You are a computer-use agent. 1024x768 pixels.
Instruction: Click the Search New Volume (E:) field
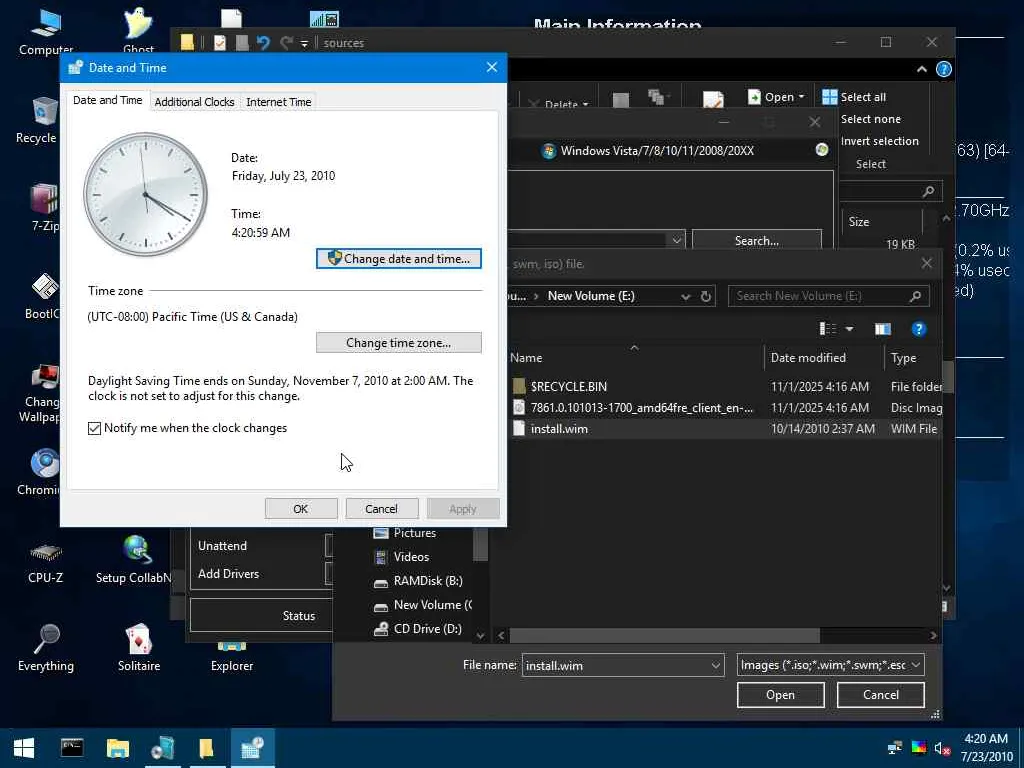[828, 296]
